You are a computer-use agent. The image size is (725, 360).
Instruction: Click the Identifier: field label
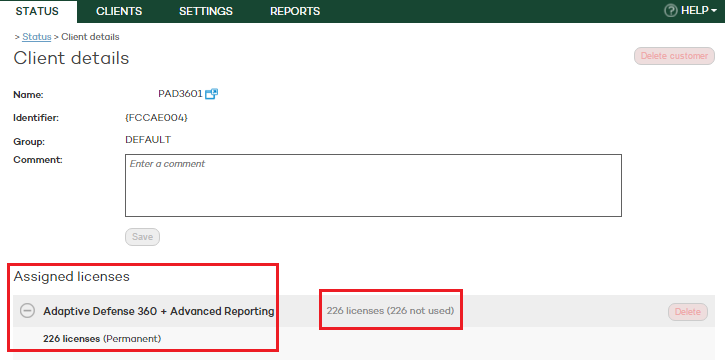coord(36,118)
